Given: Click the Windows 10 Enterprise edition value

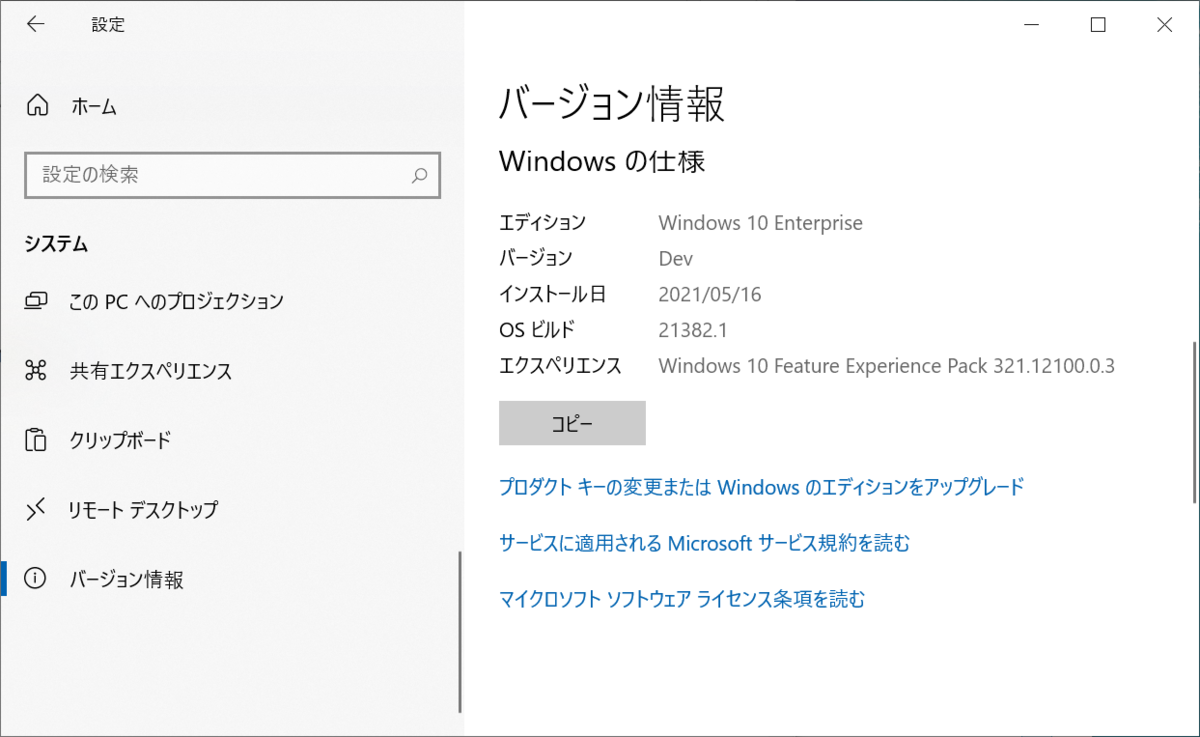Looking at the screenshot, I should point(760,222).
